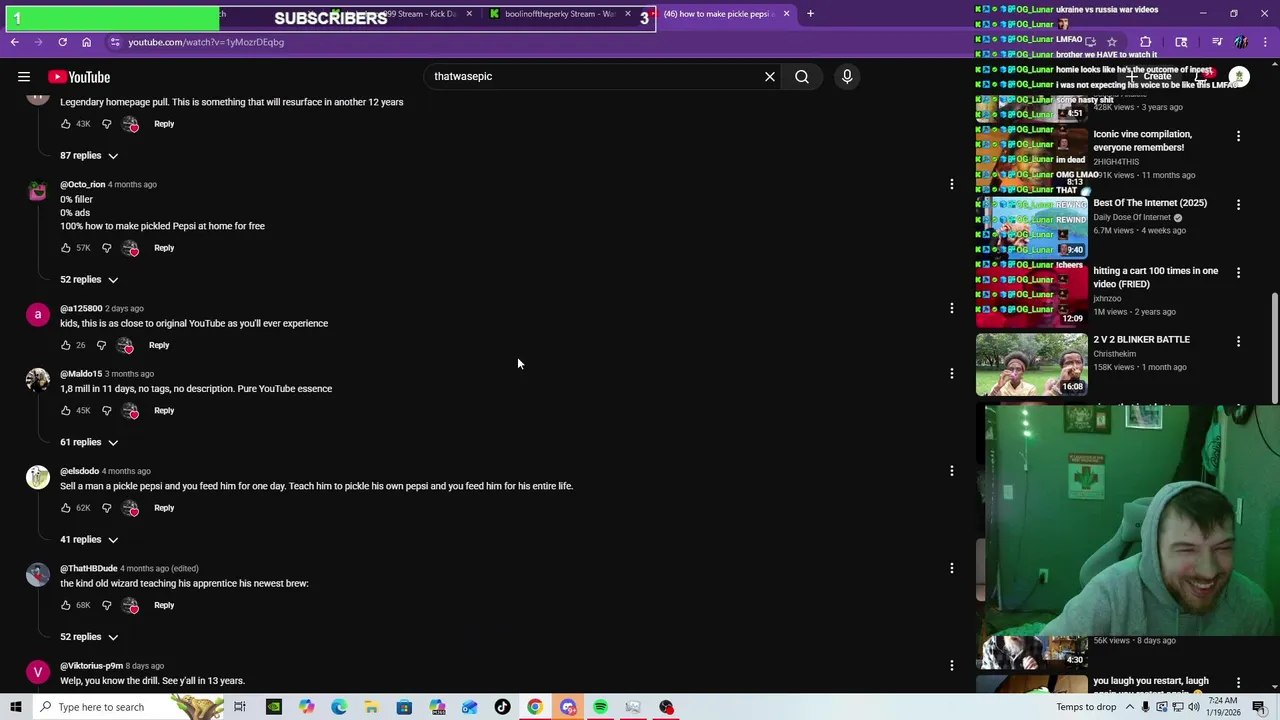Close the boolinofftheperky Stream tab
Image resolution: width=1280 pixels, height=720 pixels.
[628, 14]
